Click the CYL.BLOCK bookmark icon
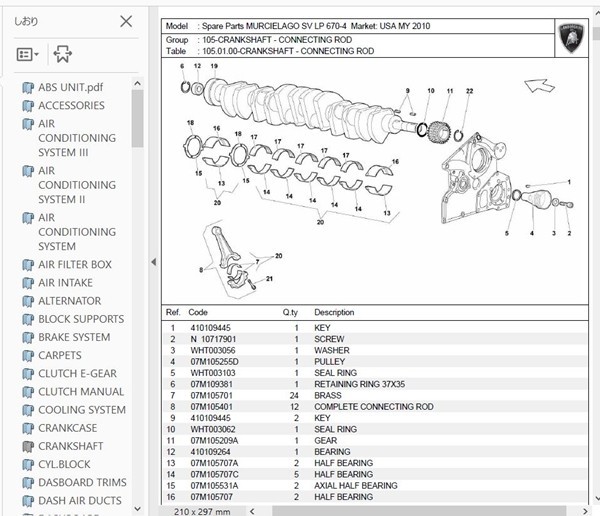 (x=28, y=465)
